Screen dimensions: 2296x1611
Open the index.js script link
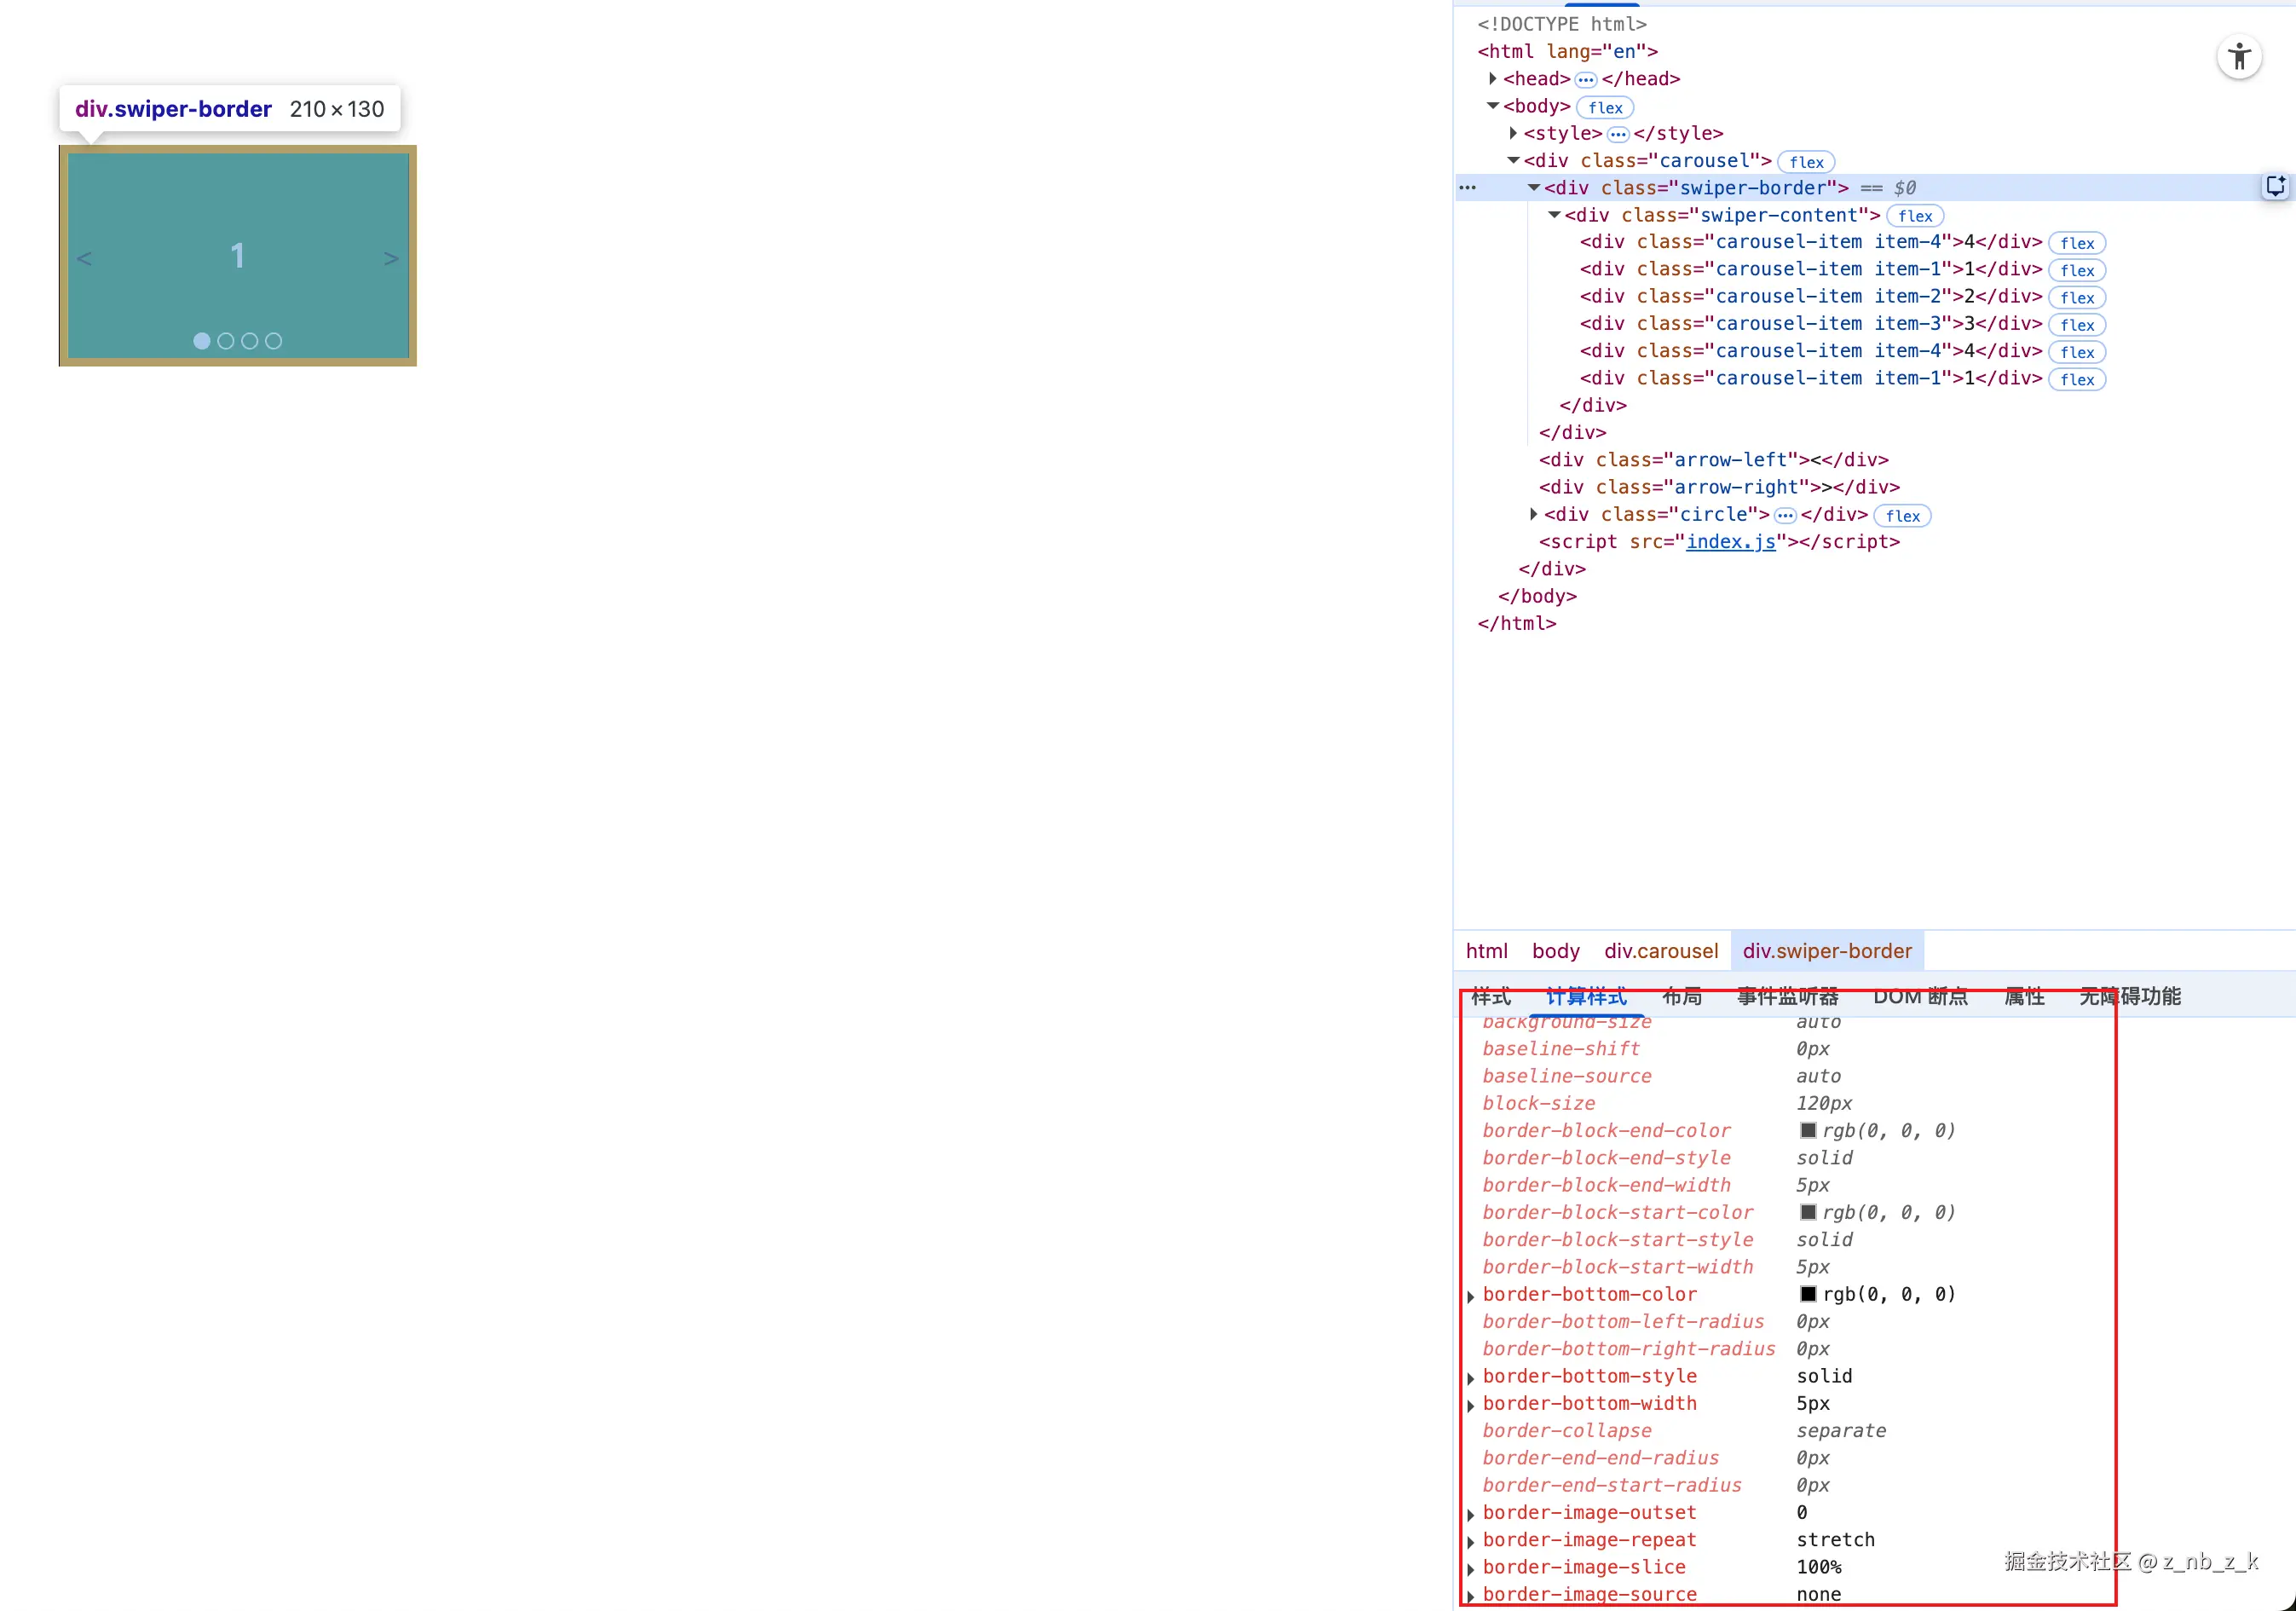1730,542
